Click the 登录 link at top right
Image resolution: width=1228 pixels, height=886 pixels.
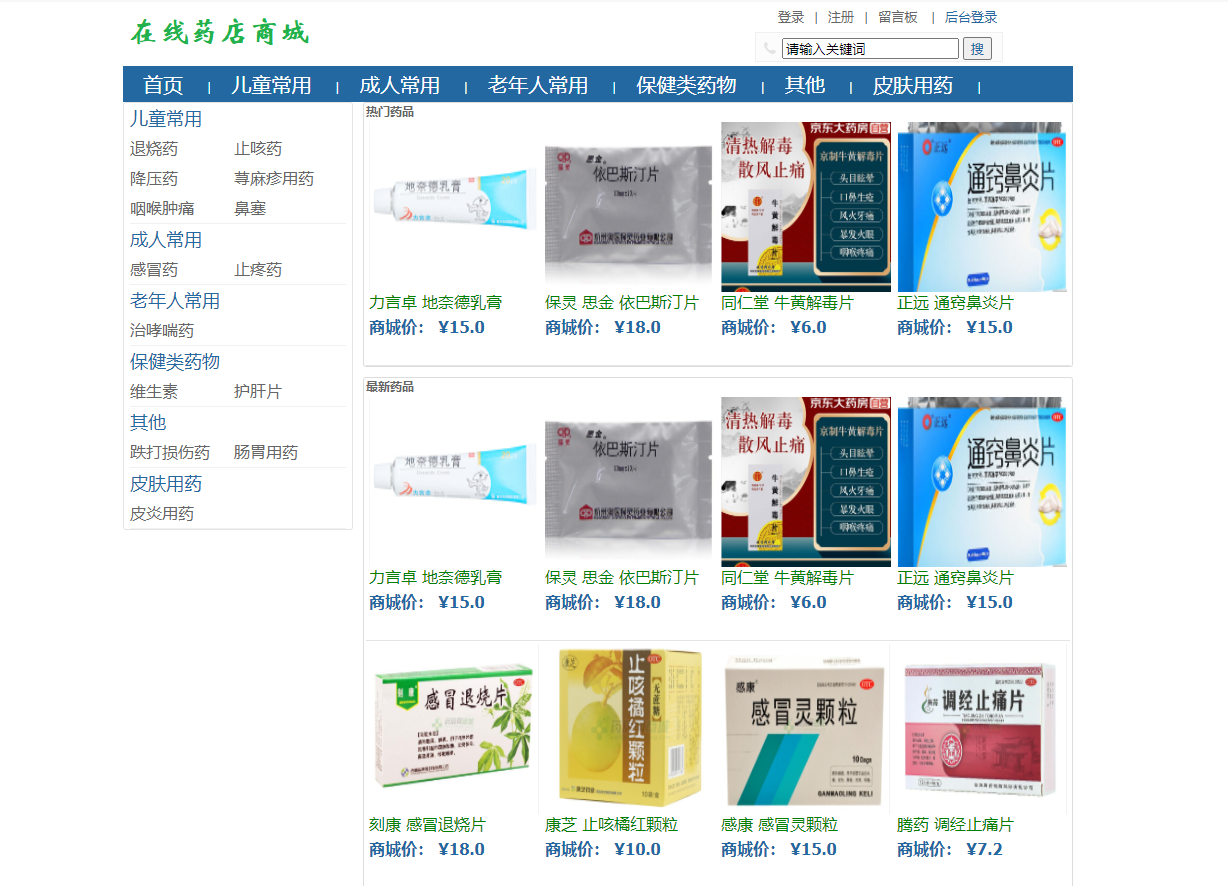pyautogui.click(x=789, y=17)
